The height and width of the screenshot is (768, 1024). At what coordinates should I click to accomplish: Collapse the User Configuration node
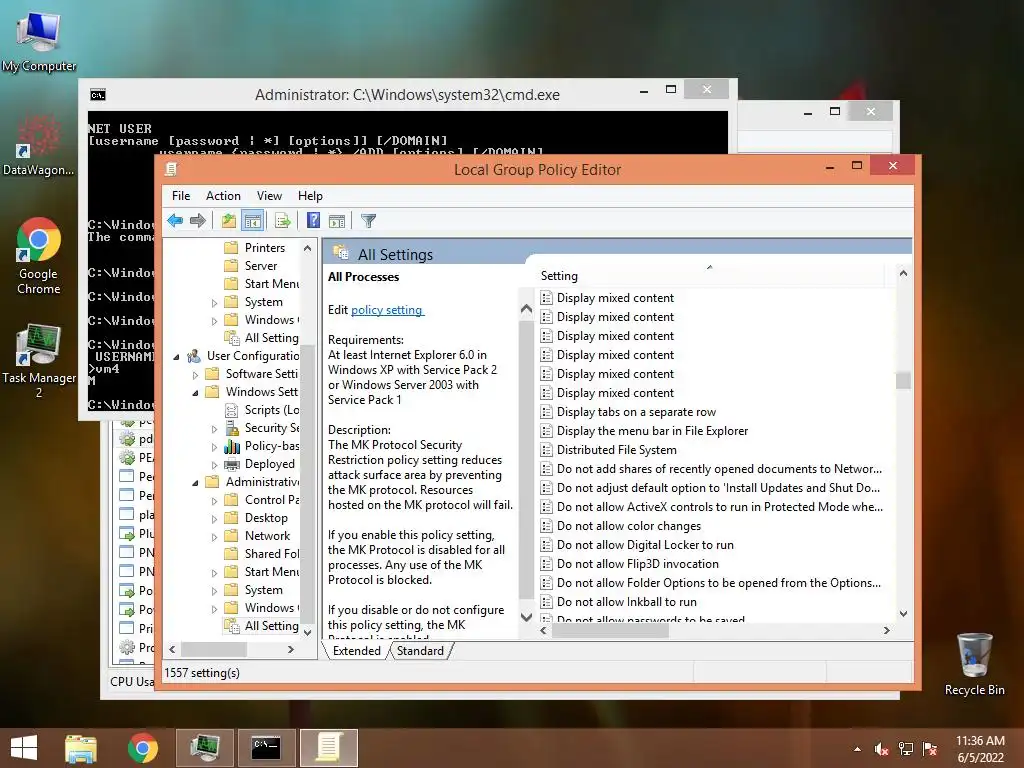point(176,357)
